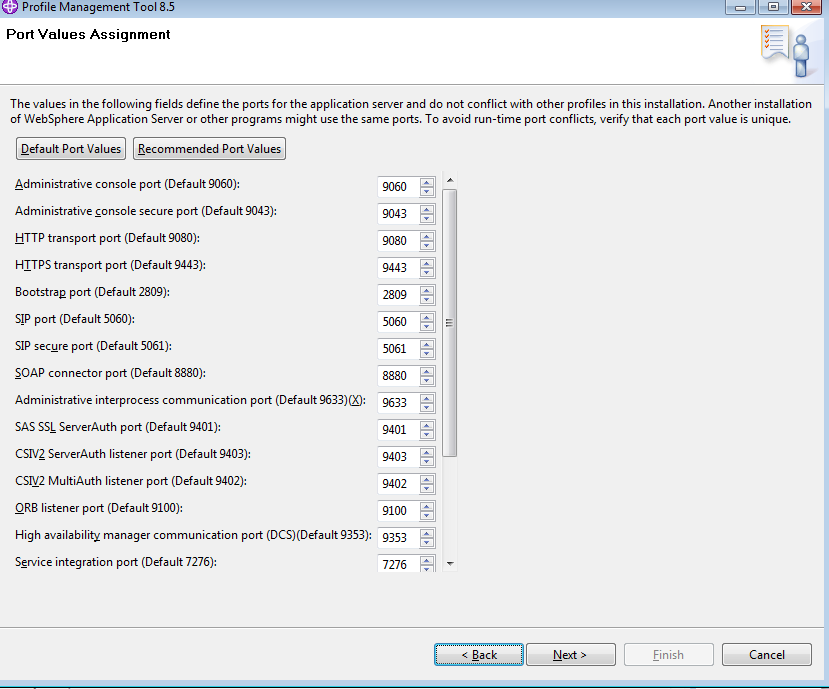The image size is (829, 689).
Task: Decrement the Bootstrap port 2809
Action: click(427, 299)
